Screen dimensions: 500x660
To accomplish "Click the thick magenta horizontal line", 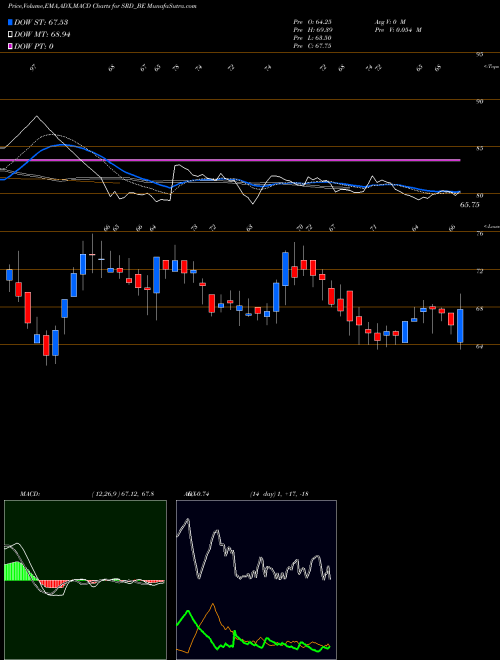I will (230, 160).
